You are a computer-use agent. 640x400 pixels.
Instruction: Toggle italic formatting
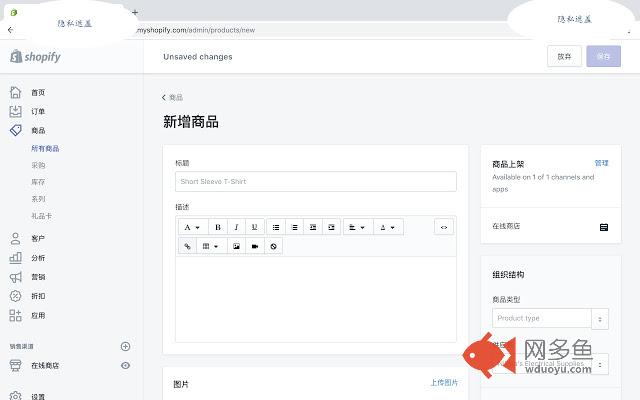click(x=236, y=227)
